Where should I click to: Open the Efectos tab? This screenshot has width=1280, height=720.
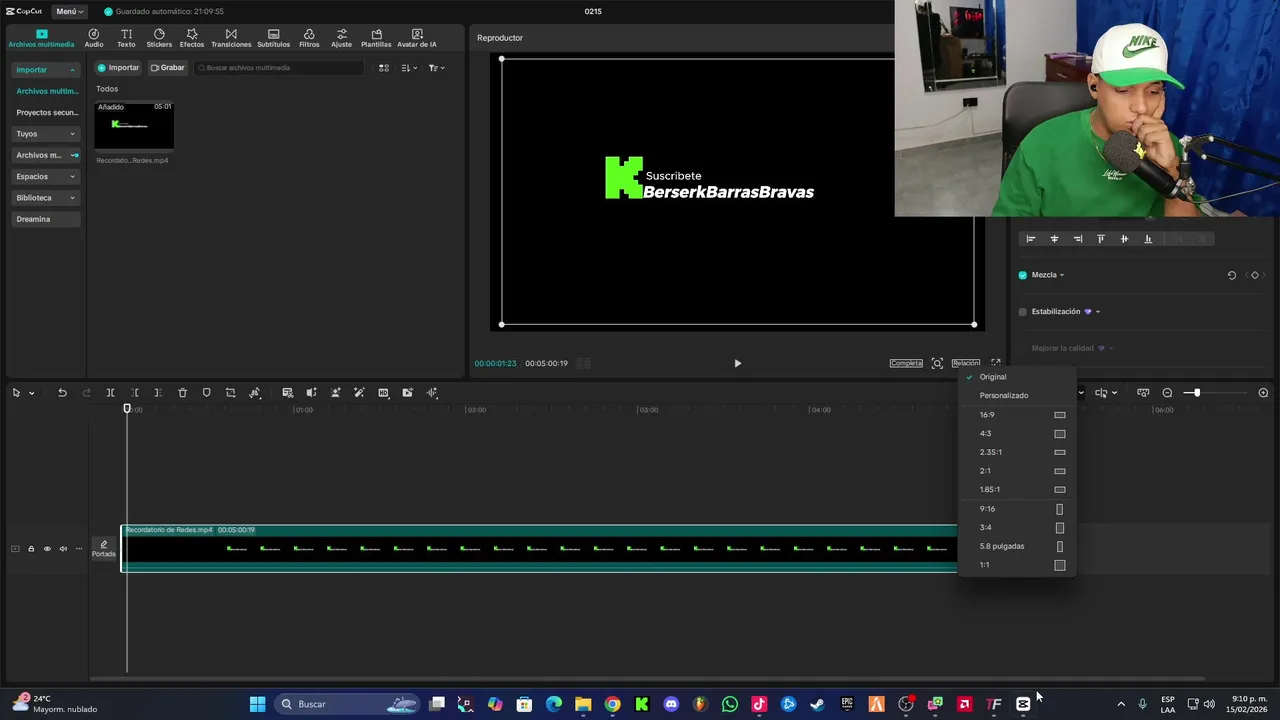pos(192,38)
